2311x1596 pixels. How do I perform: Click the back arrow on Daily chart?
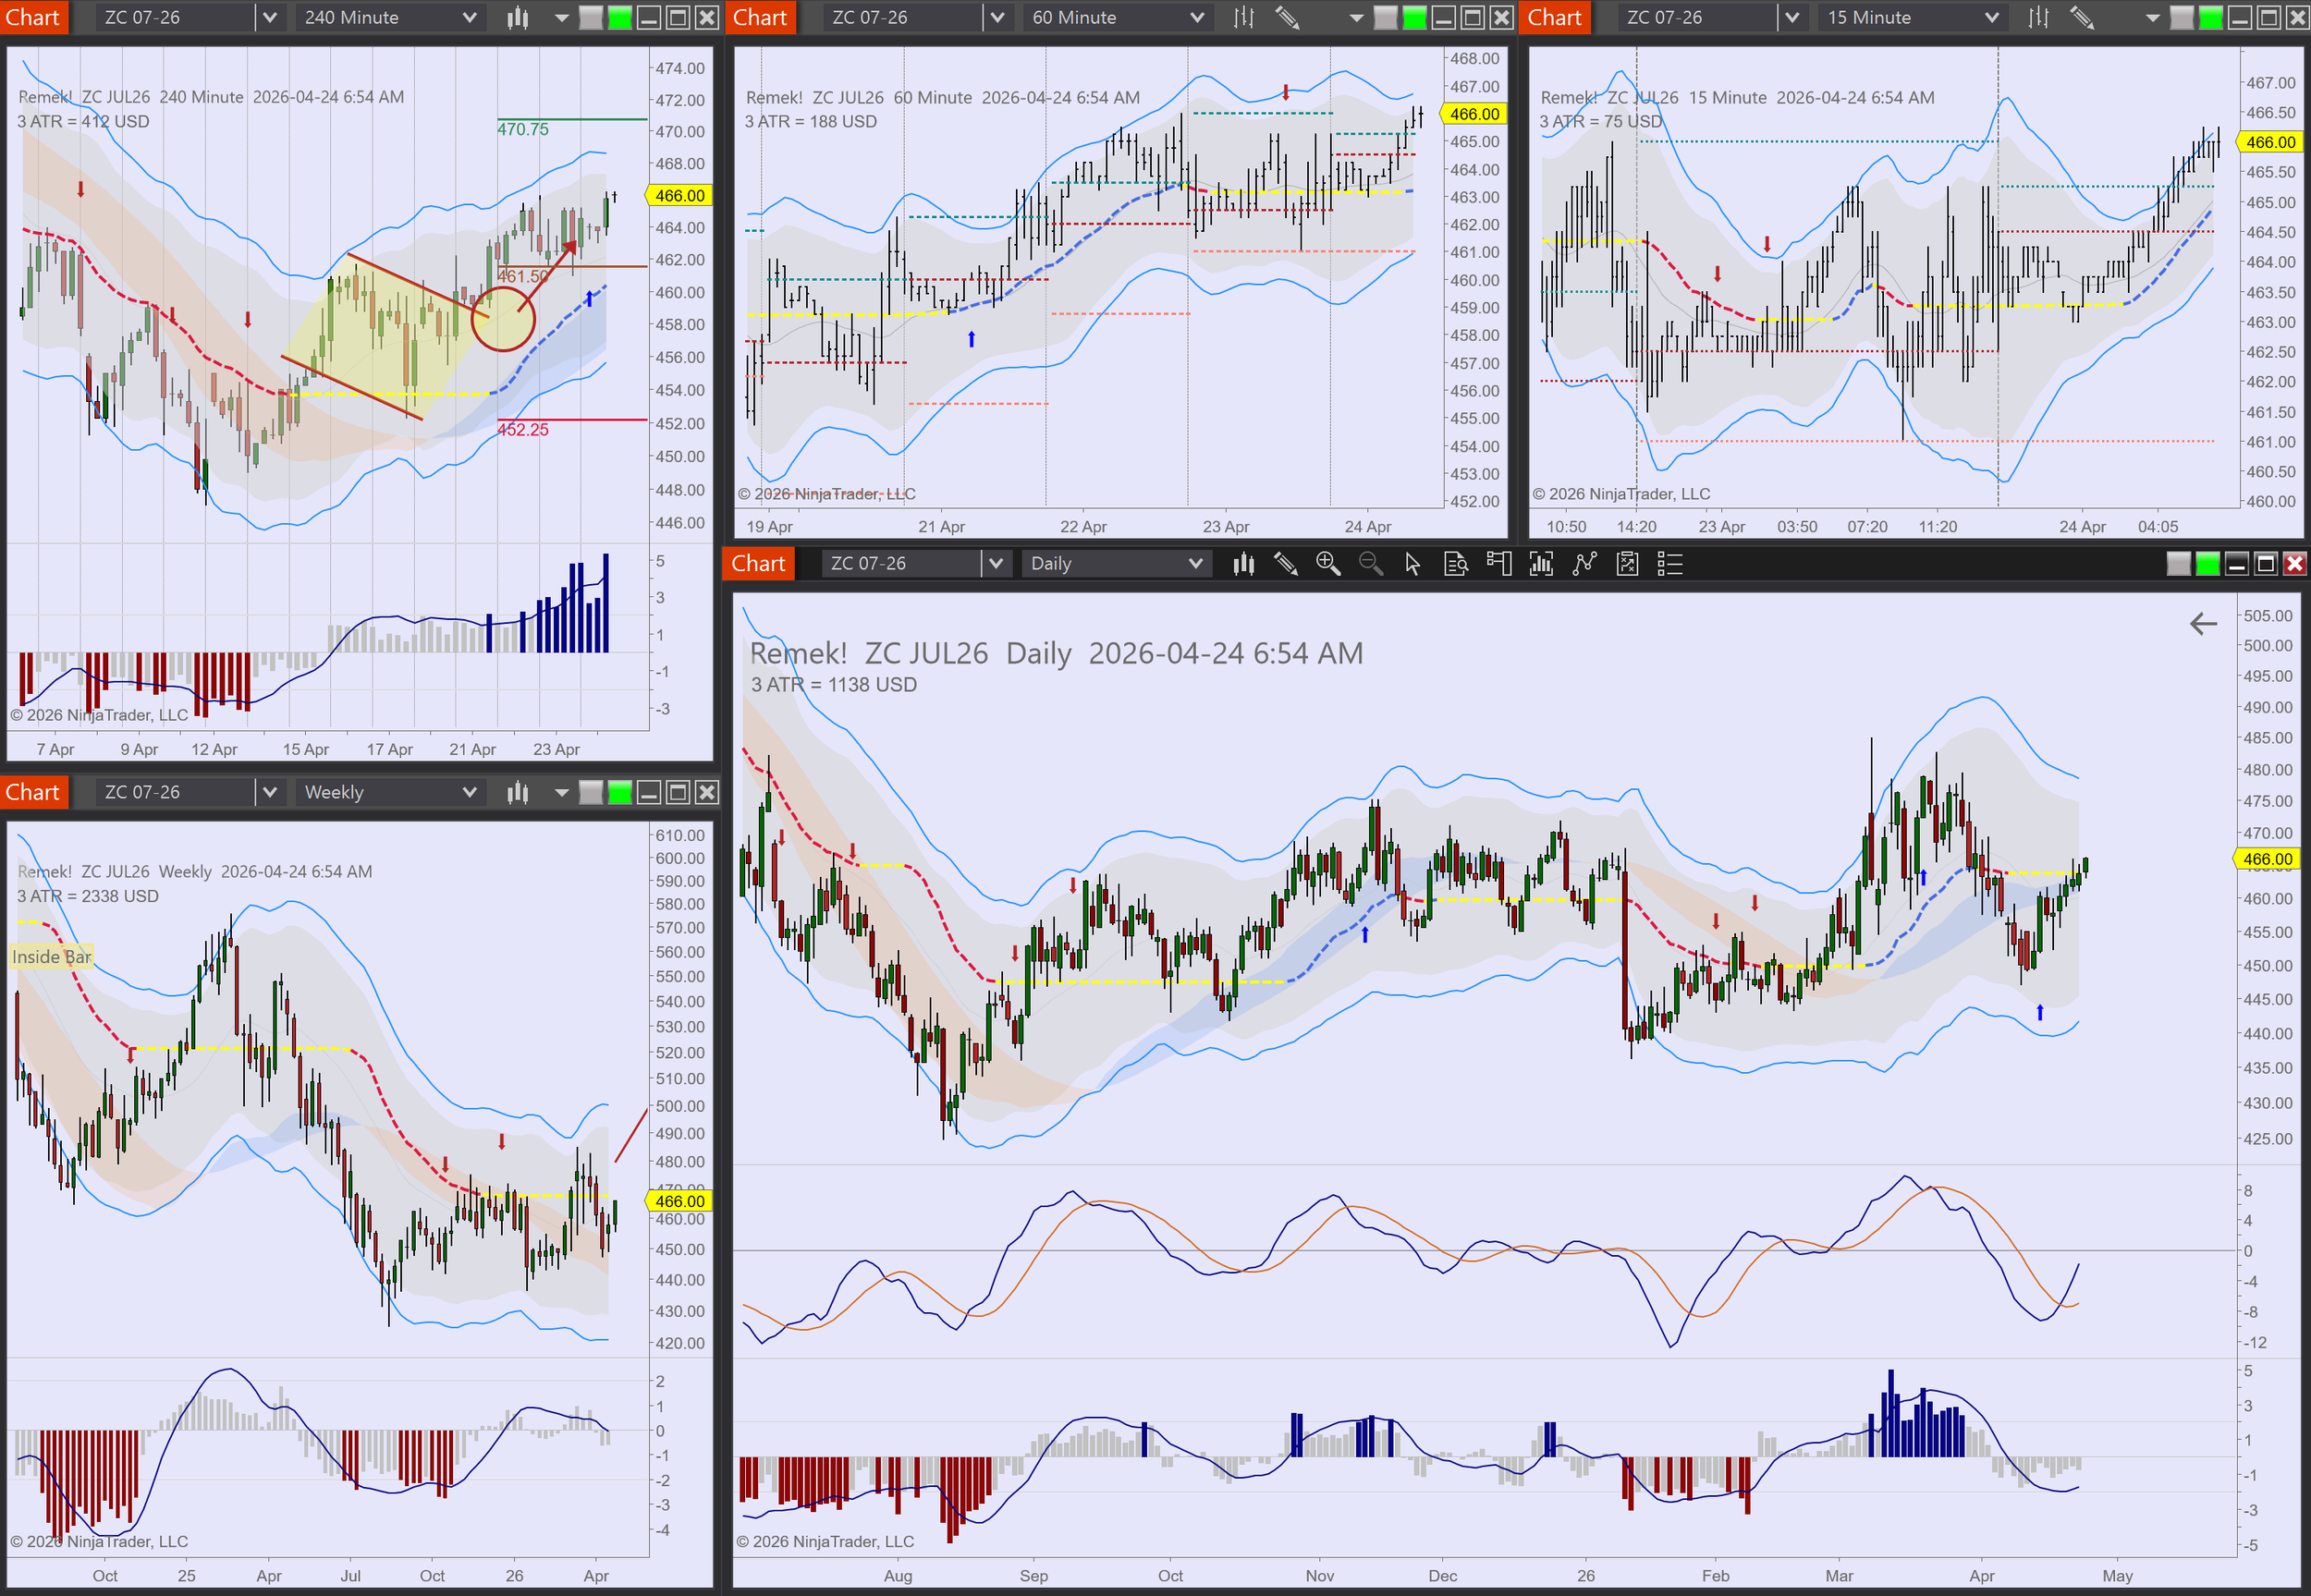coord(2203,624)
